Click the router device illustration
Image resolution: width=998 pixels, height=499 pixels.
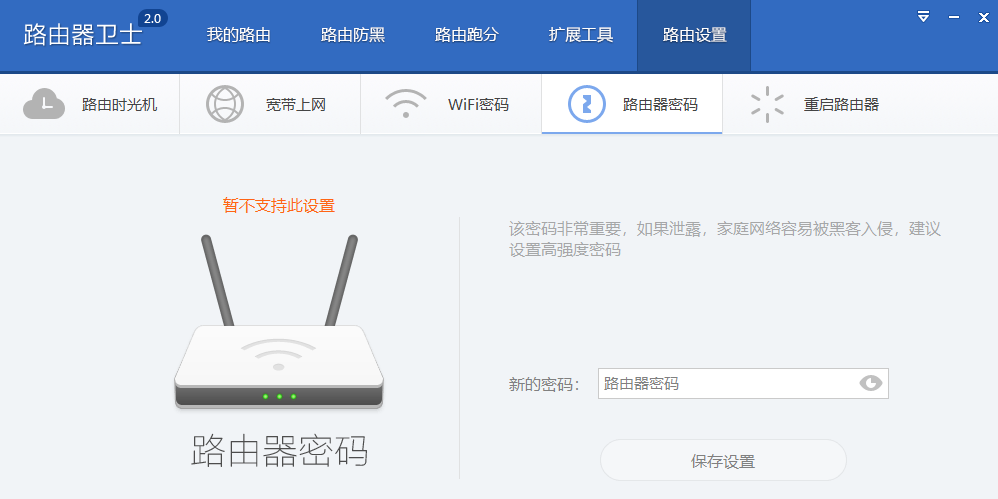click(279, 321)
